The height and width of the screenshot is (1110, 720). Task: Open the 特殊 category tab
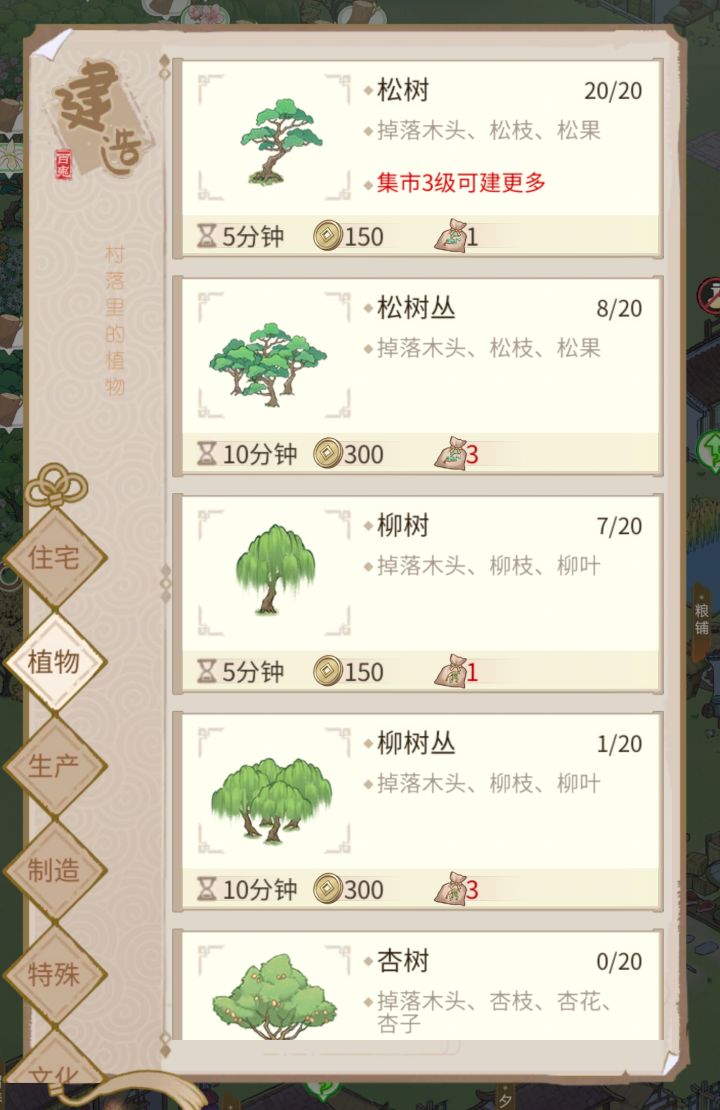[x=54, y=974]
